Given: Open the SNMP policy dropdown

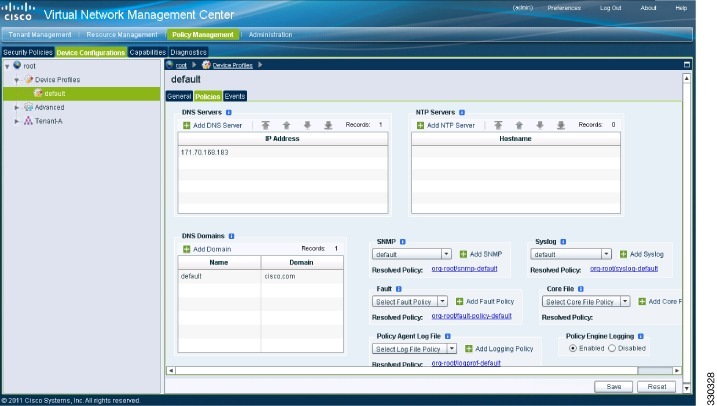Looking at the screenshot, I should tap(446, 254).
